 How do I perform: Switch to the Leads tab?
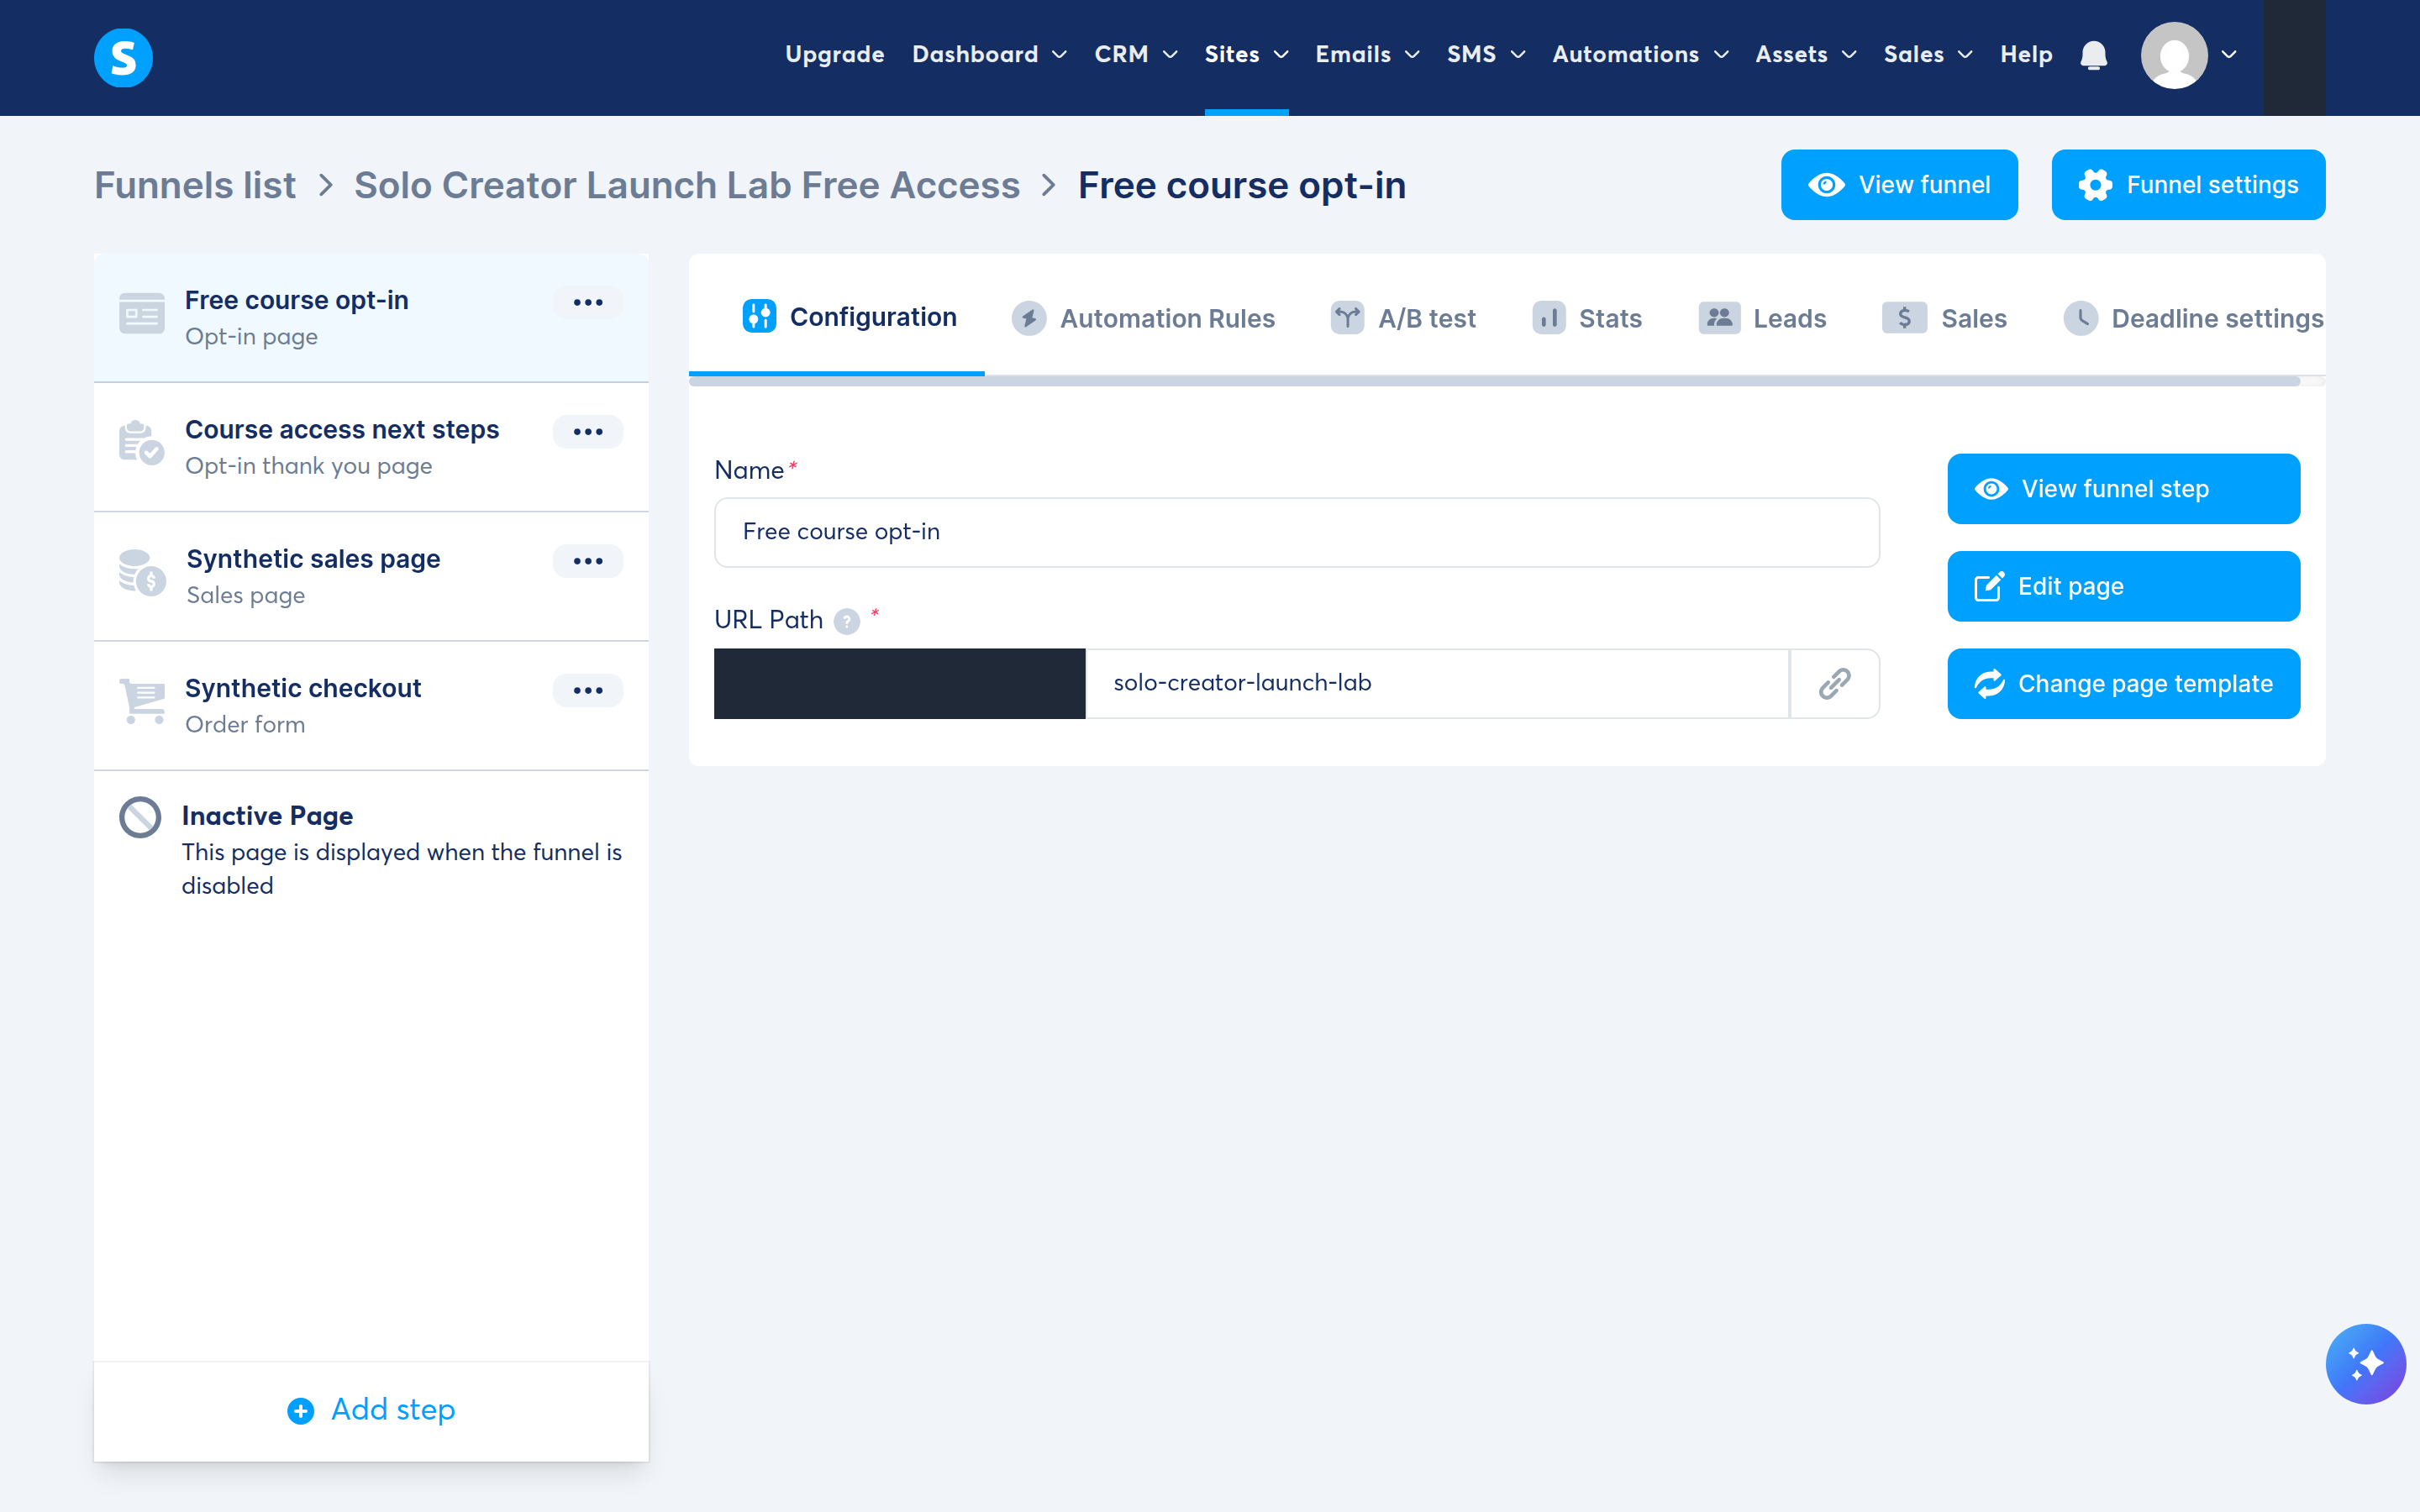1762,318
